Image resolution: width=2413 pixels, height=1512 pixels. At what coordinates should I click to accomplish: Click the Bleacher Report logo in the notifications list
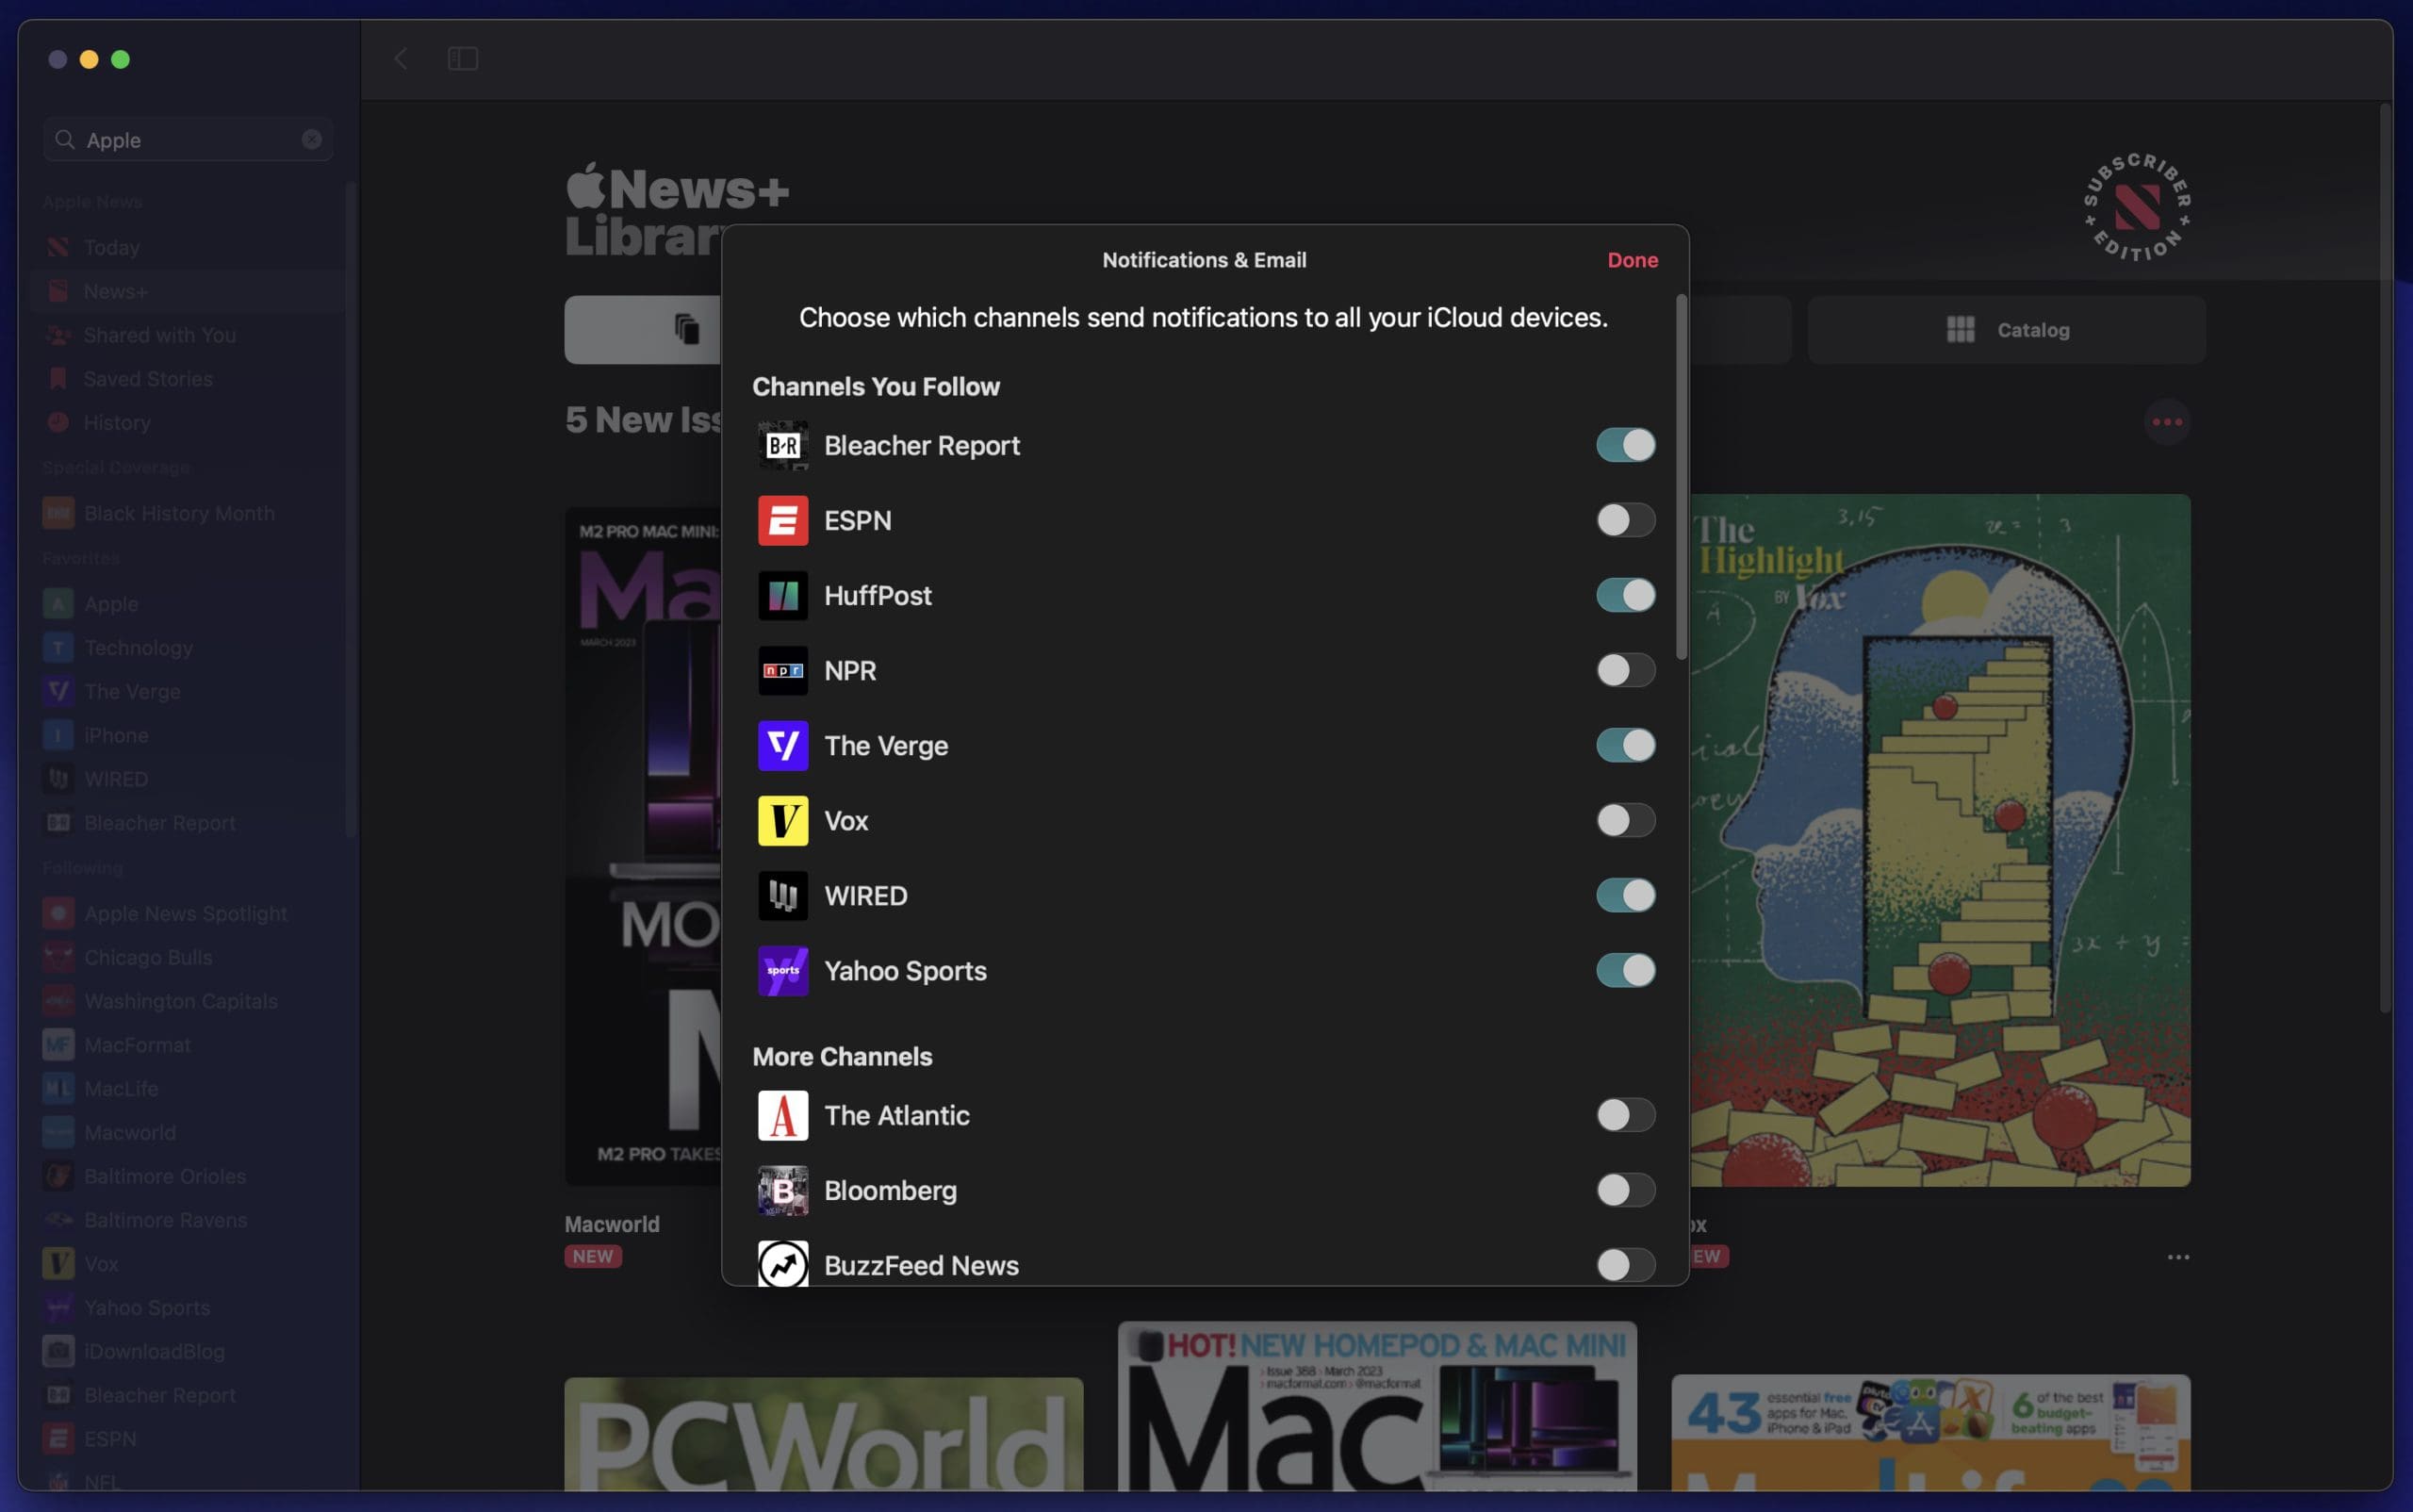pyautogui.click(x=782, y=445)
